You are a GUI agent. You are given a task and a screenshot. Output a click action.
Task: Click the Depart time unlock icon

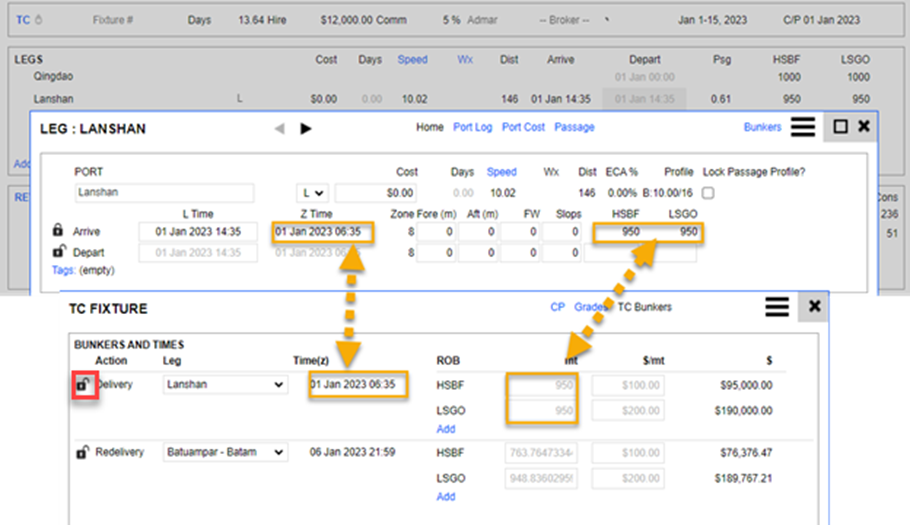click(x=58, y=252)
